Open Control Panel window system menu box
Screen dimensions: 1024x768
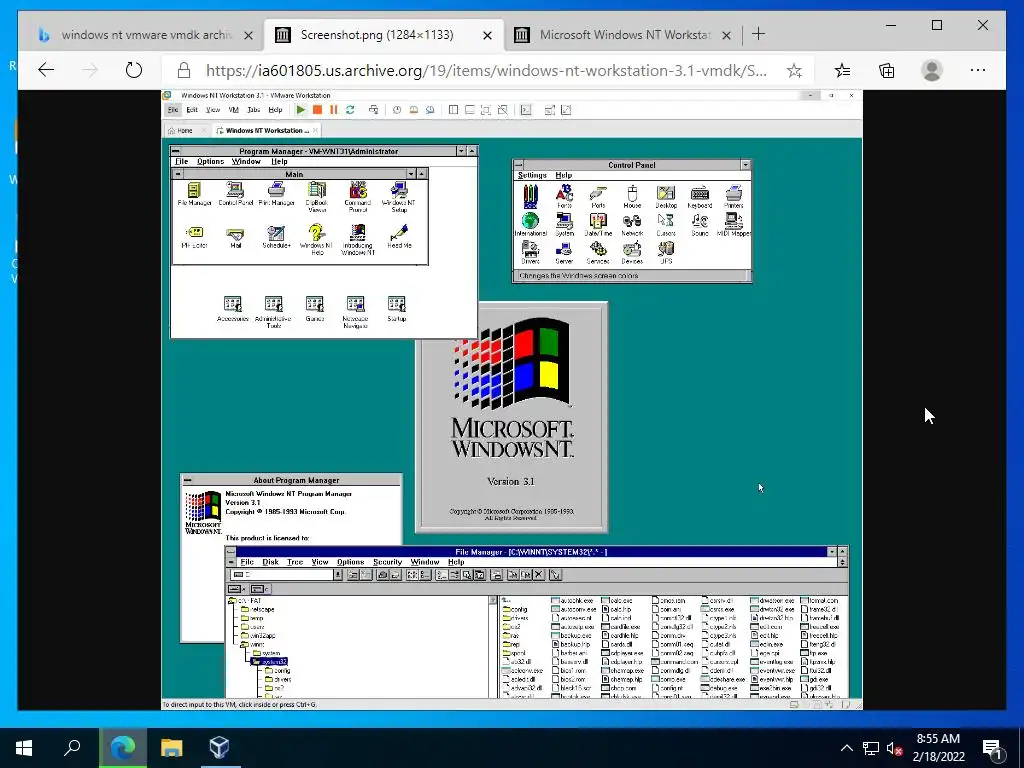(x=519, y=165)
